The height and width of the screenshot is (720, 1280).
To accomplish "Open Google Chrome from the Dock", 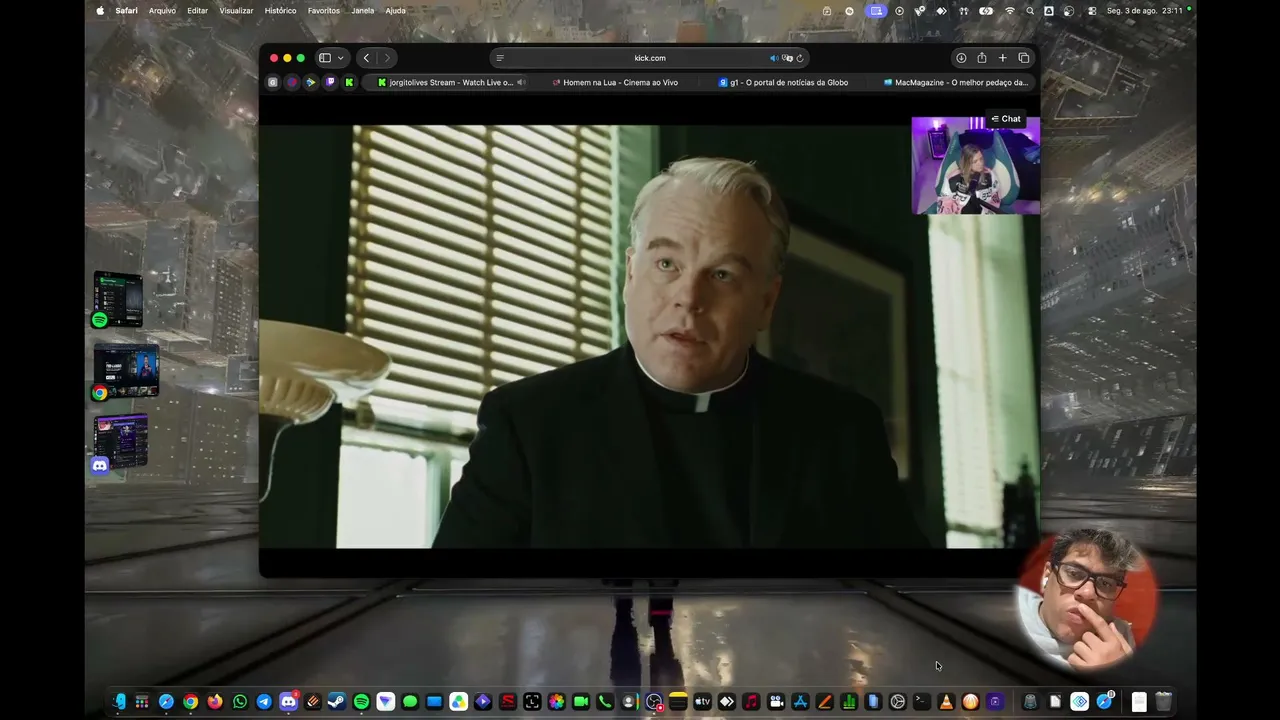I will coord(191,702).
